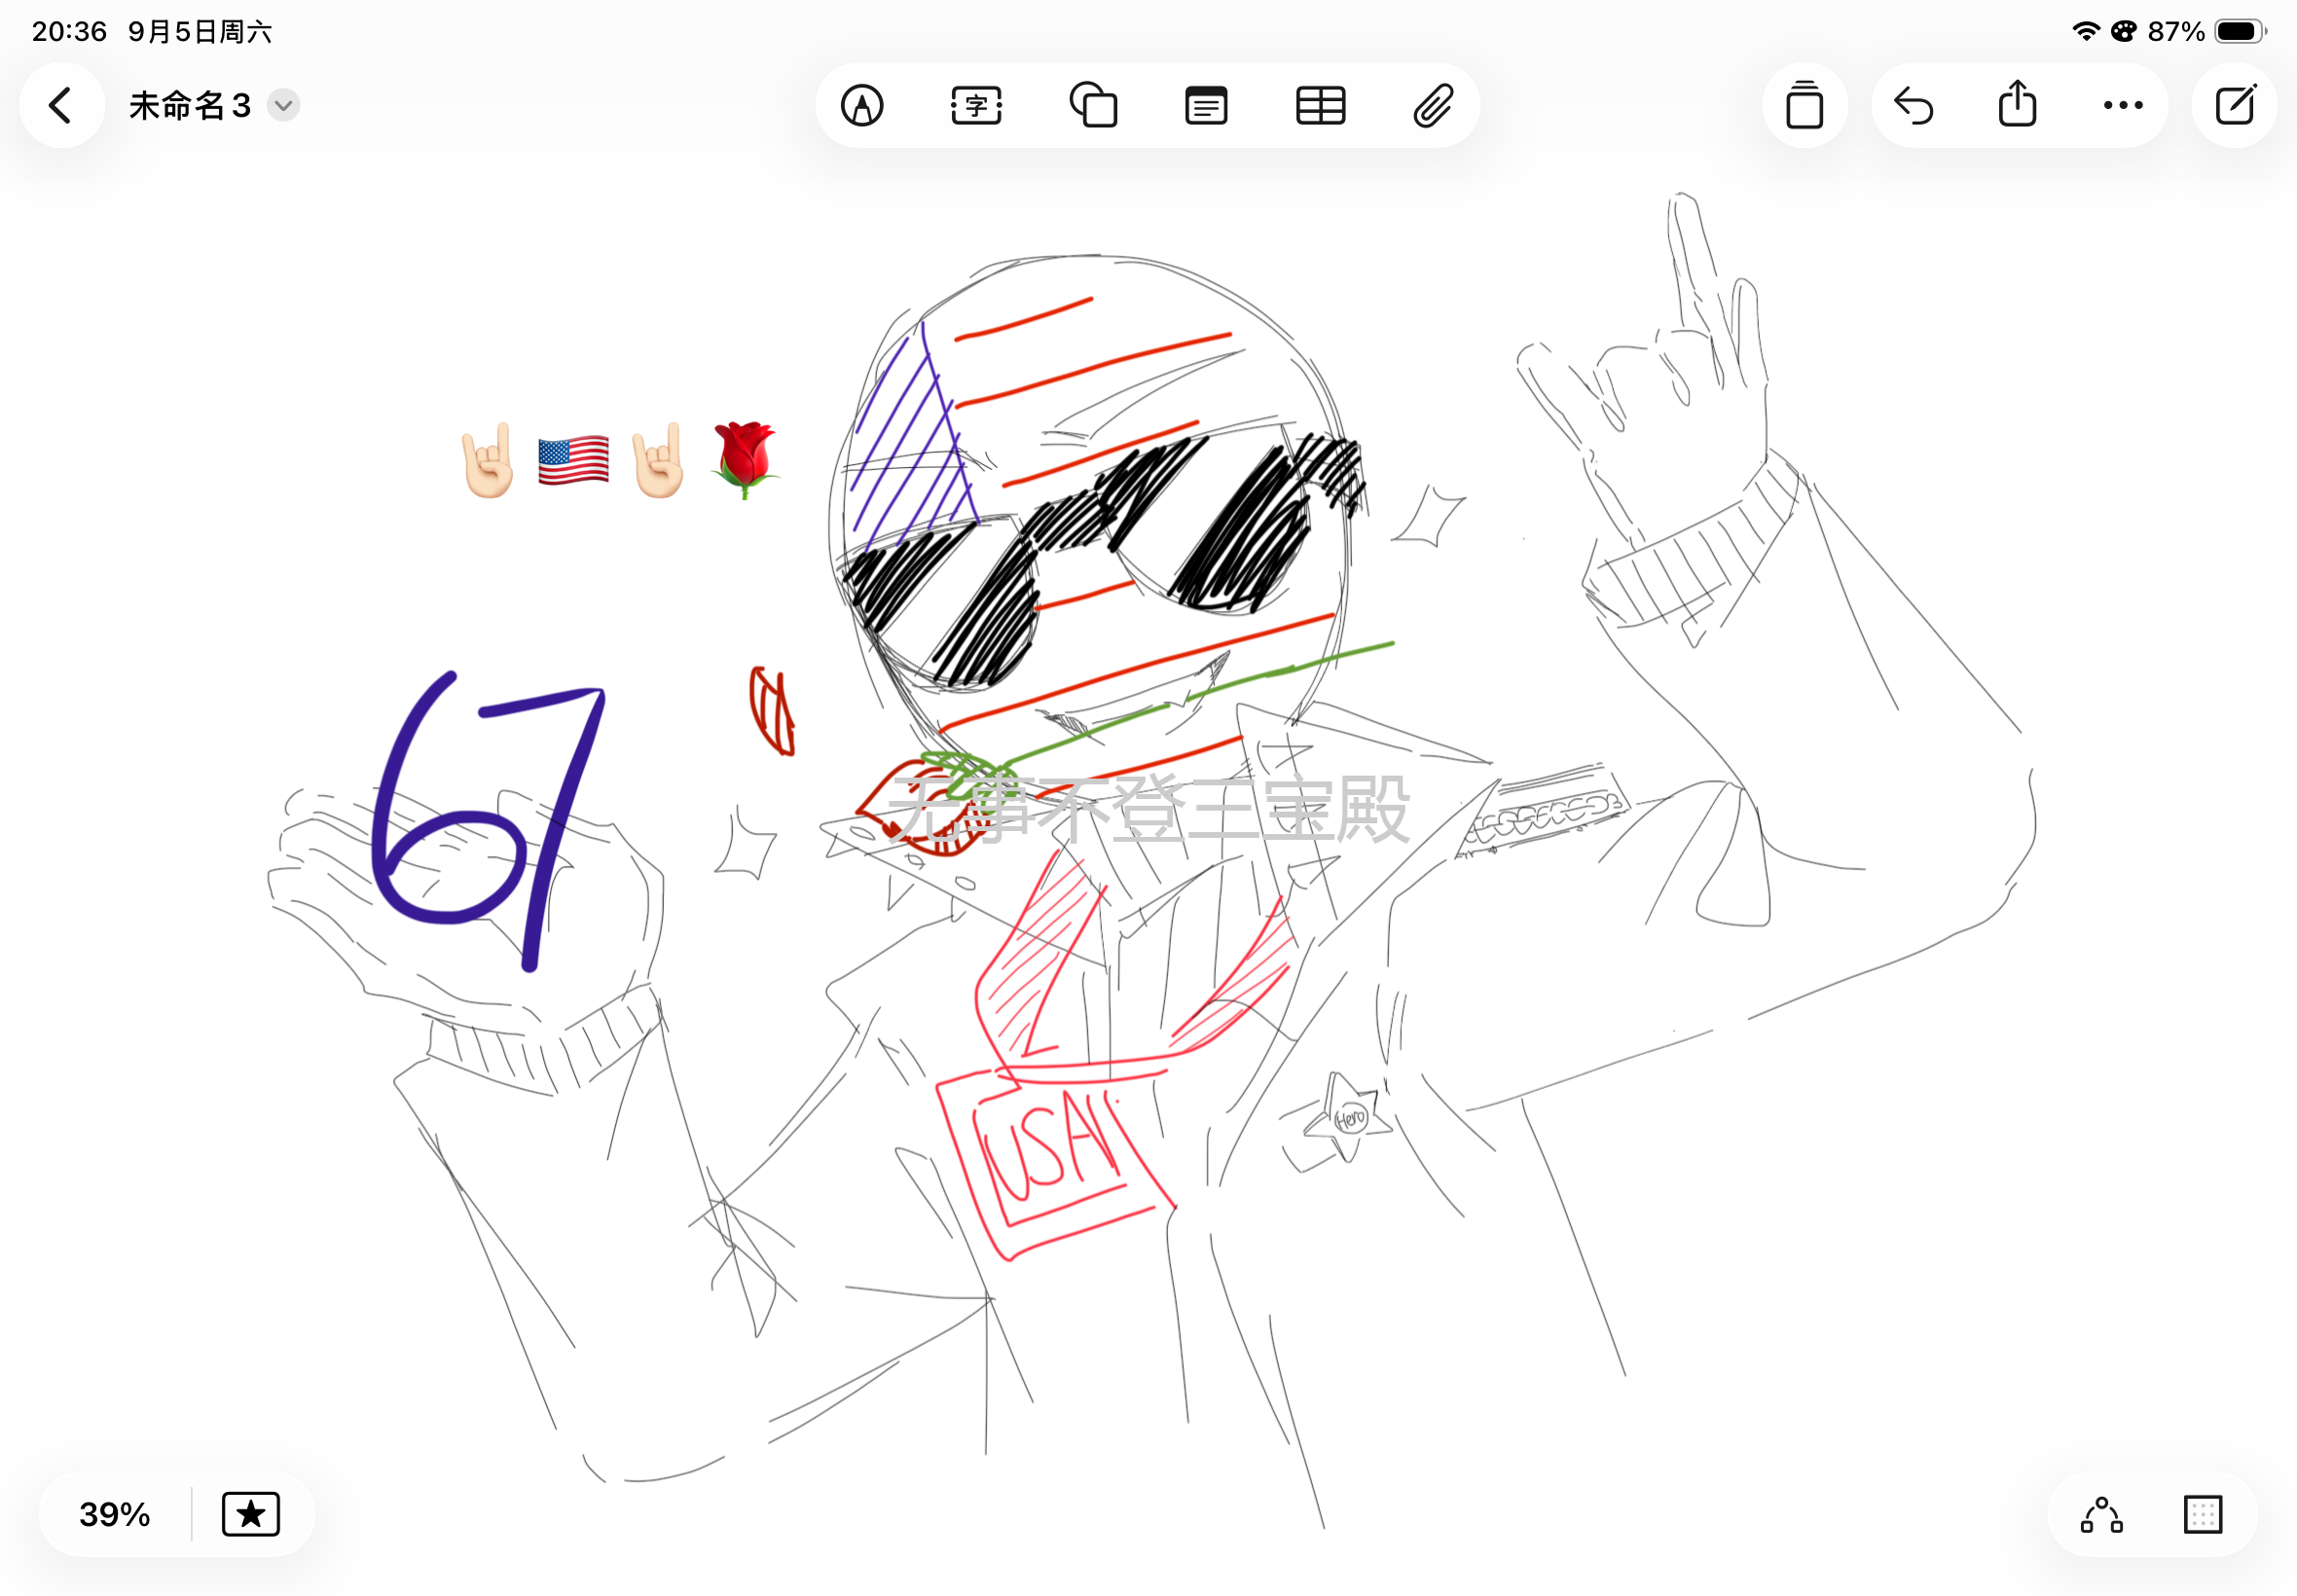Insert a table
This screenshot has width=2297, height=1596.
(1320, 105)
